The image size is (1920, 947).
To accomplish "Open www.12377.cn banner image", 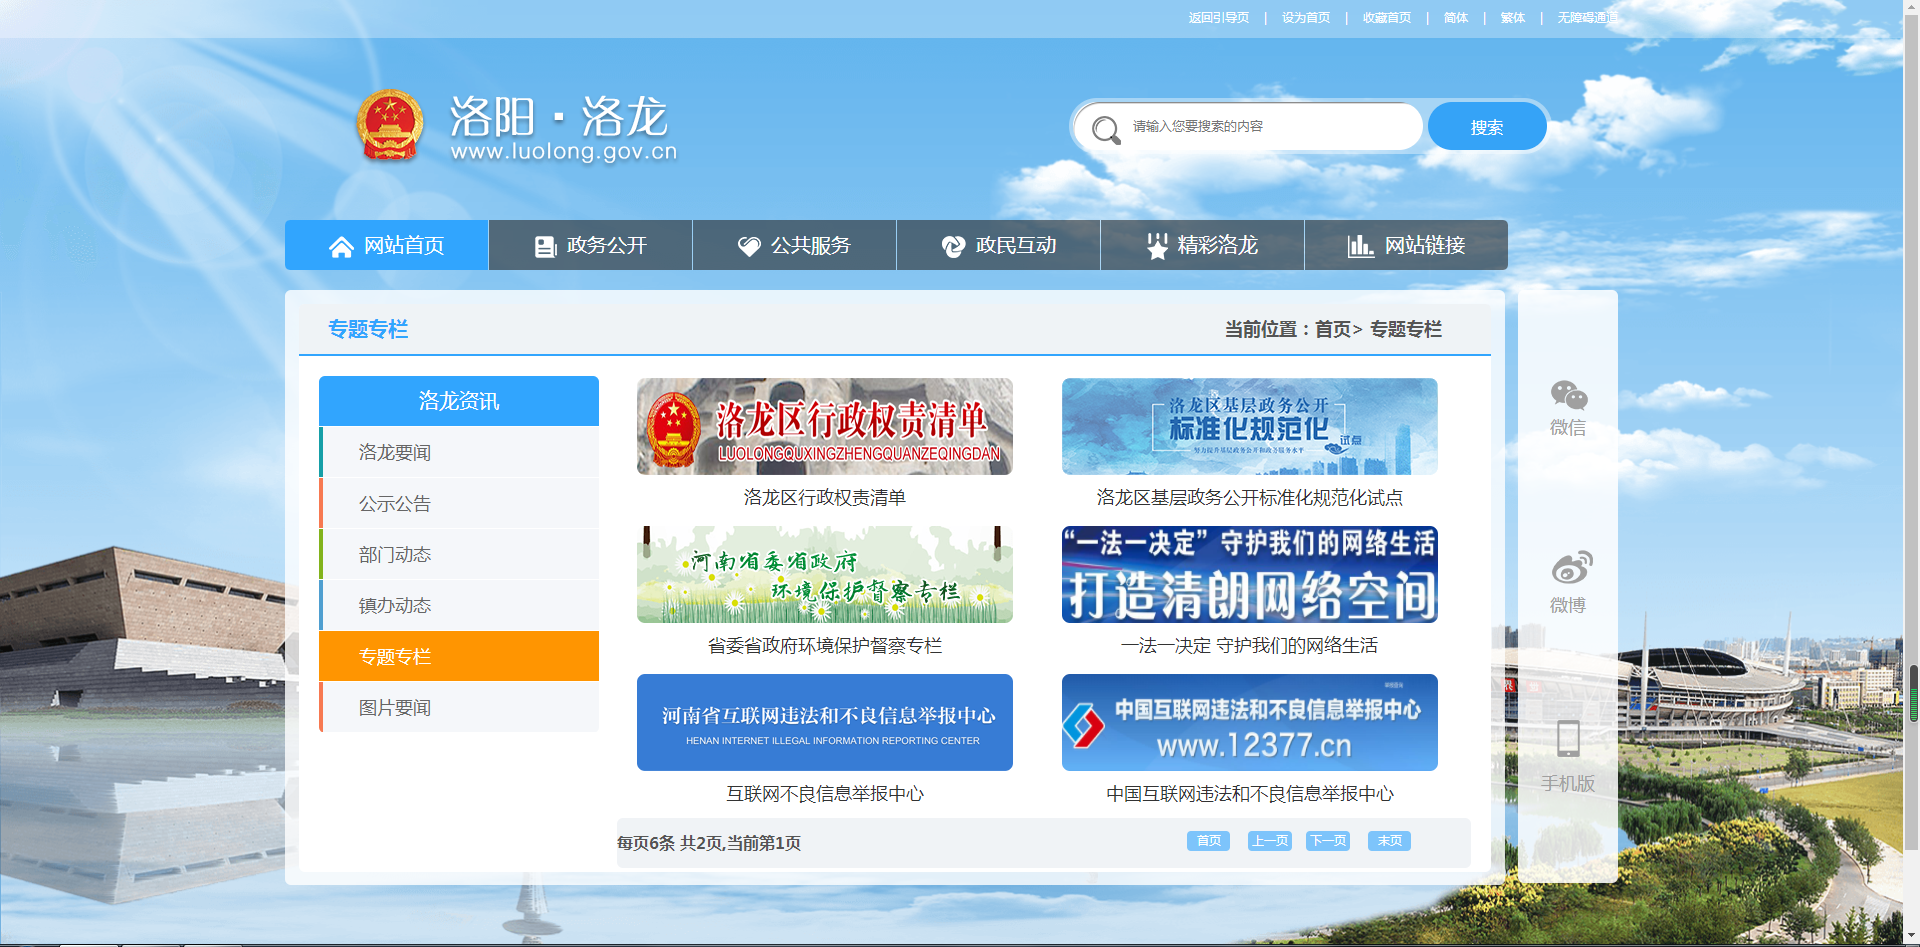I will pyautogui.click(x=1250, y=722).
